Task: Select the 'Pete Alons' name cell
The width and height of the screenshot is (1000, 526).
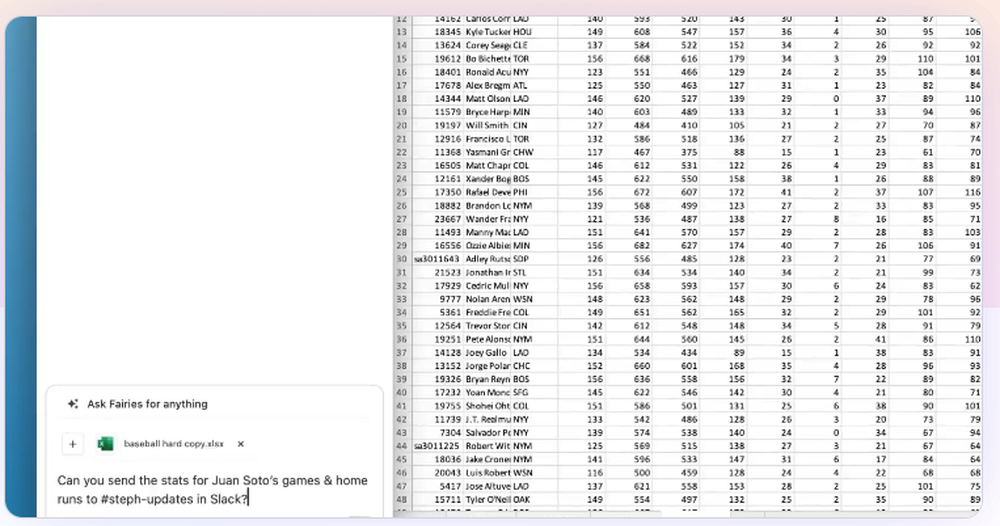Action: pyautogui.click(x=488, y=339)
